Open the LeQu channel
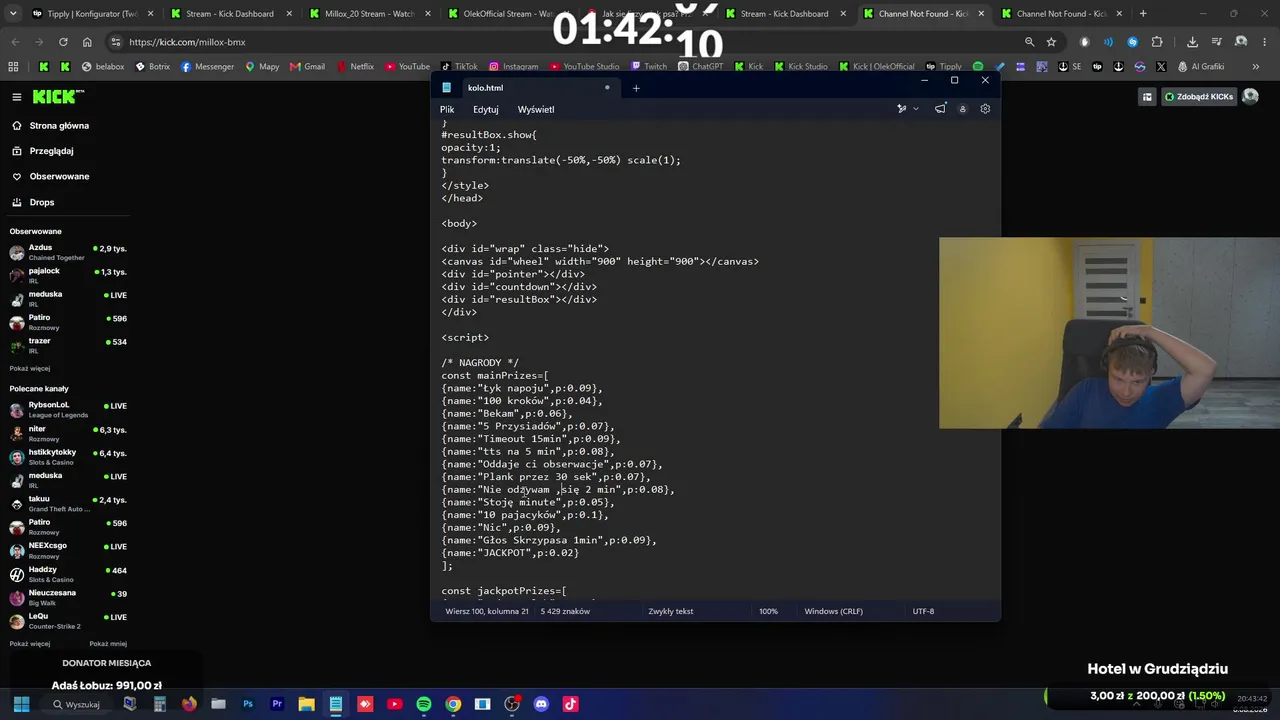 pyautogui.click(x=68, y=620)
